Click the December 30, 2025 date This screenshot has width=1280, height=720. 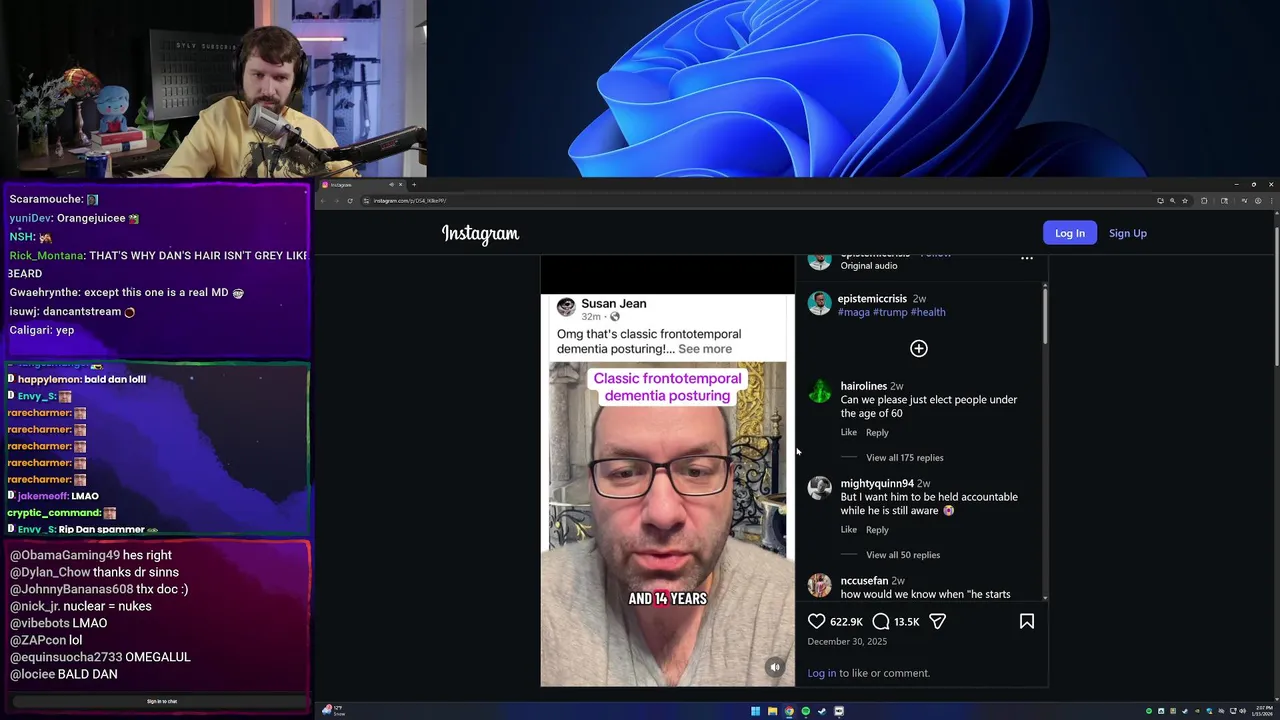click(847, 641)
